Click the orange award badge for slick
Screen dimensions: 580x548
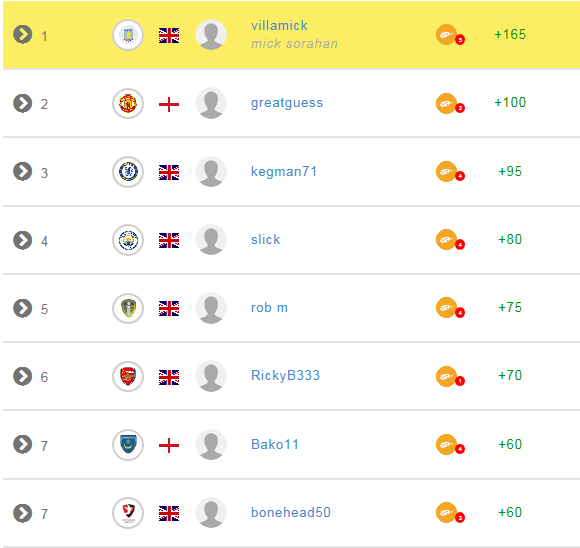point(450,240)
